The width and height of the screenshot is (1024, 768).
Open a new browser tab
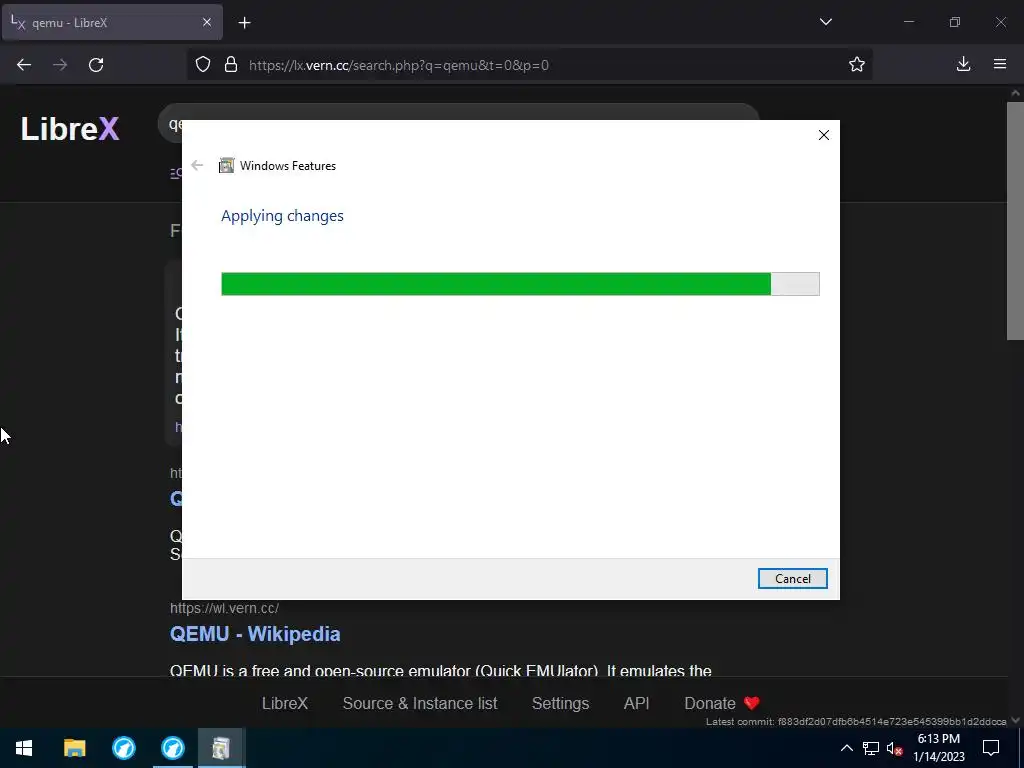point(244,23)
